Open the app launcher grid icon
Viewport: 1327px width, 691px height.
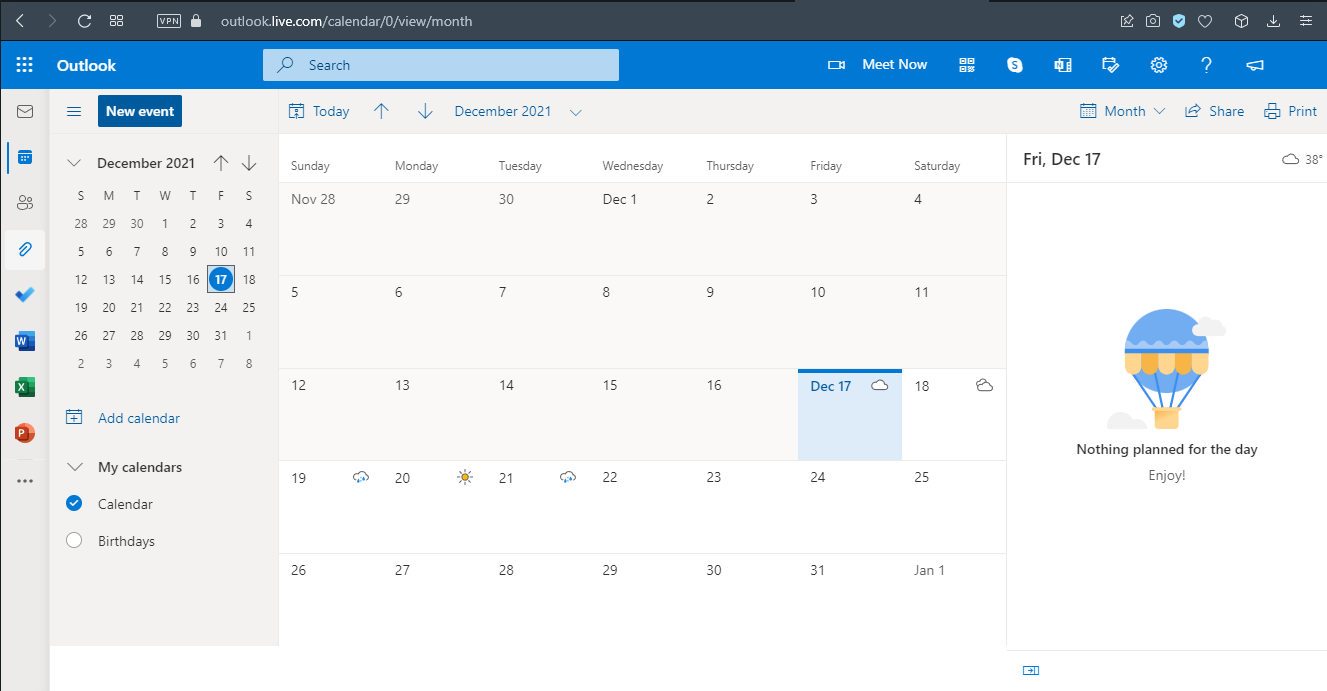click(x=25, y=65)
